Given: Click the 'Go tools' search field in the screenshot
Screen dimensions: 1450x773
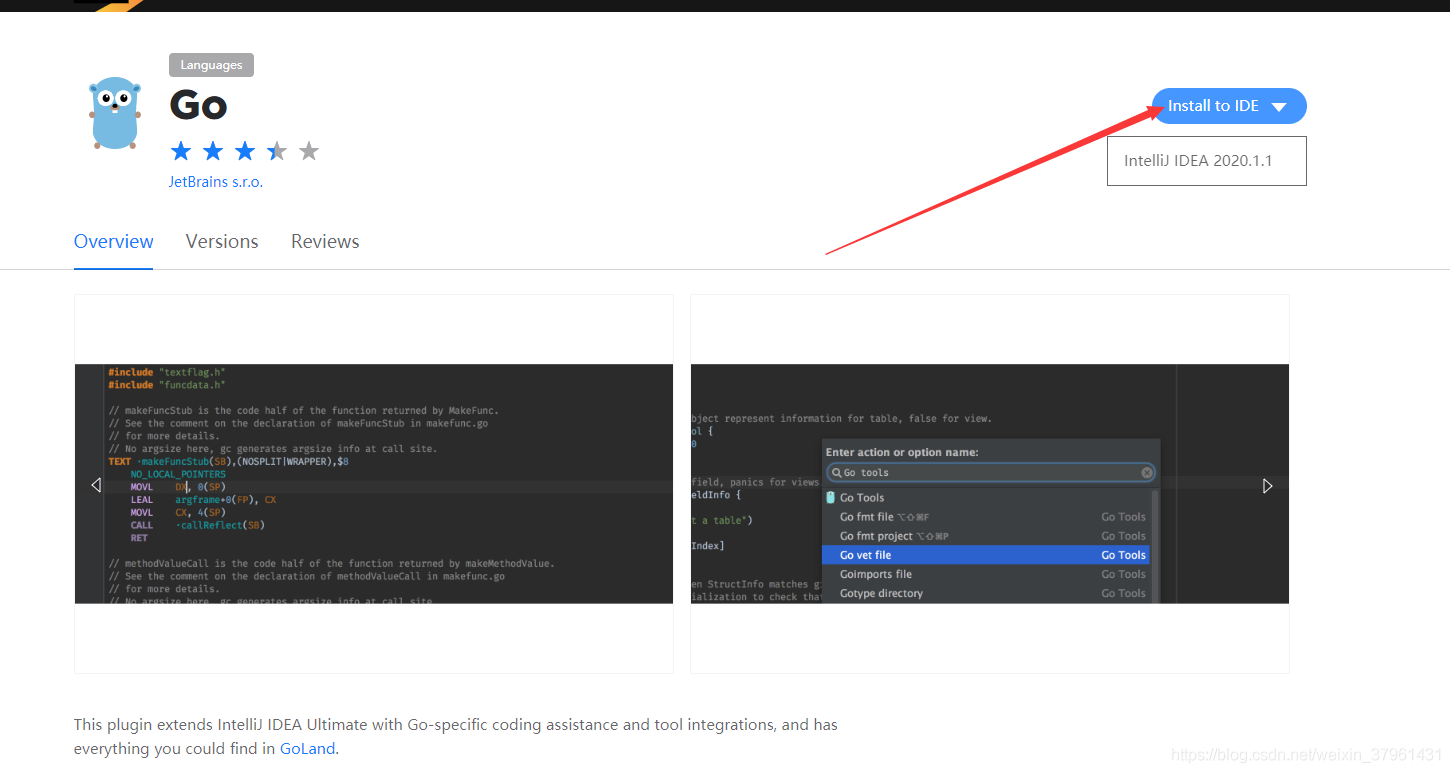Looking at the screenshot, I should (991, 473).
